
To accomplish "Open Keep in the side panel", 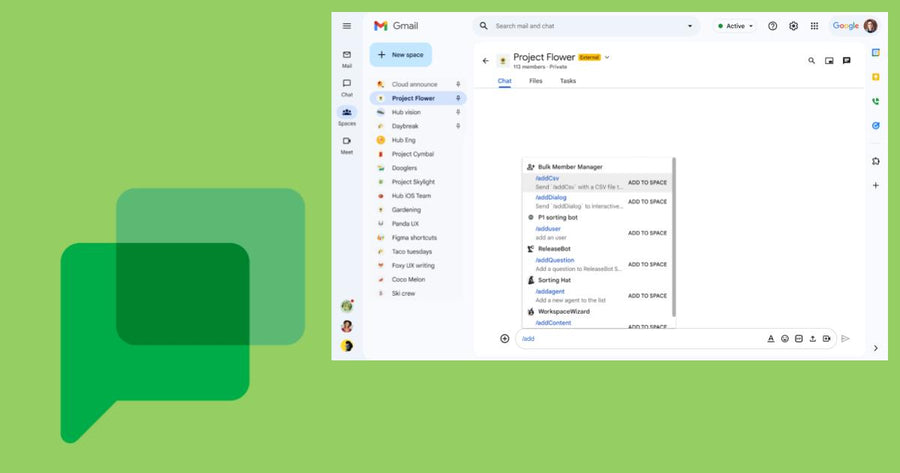I will pos(876,77).
